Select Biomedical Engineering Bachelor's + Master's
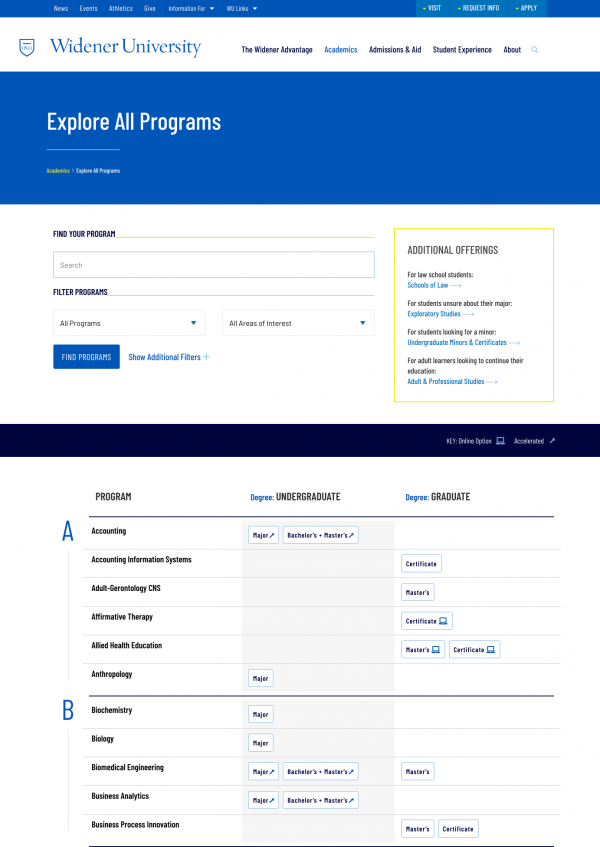 320,771
